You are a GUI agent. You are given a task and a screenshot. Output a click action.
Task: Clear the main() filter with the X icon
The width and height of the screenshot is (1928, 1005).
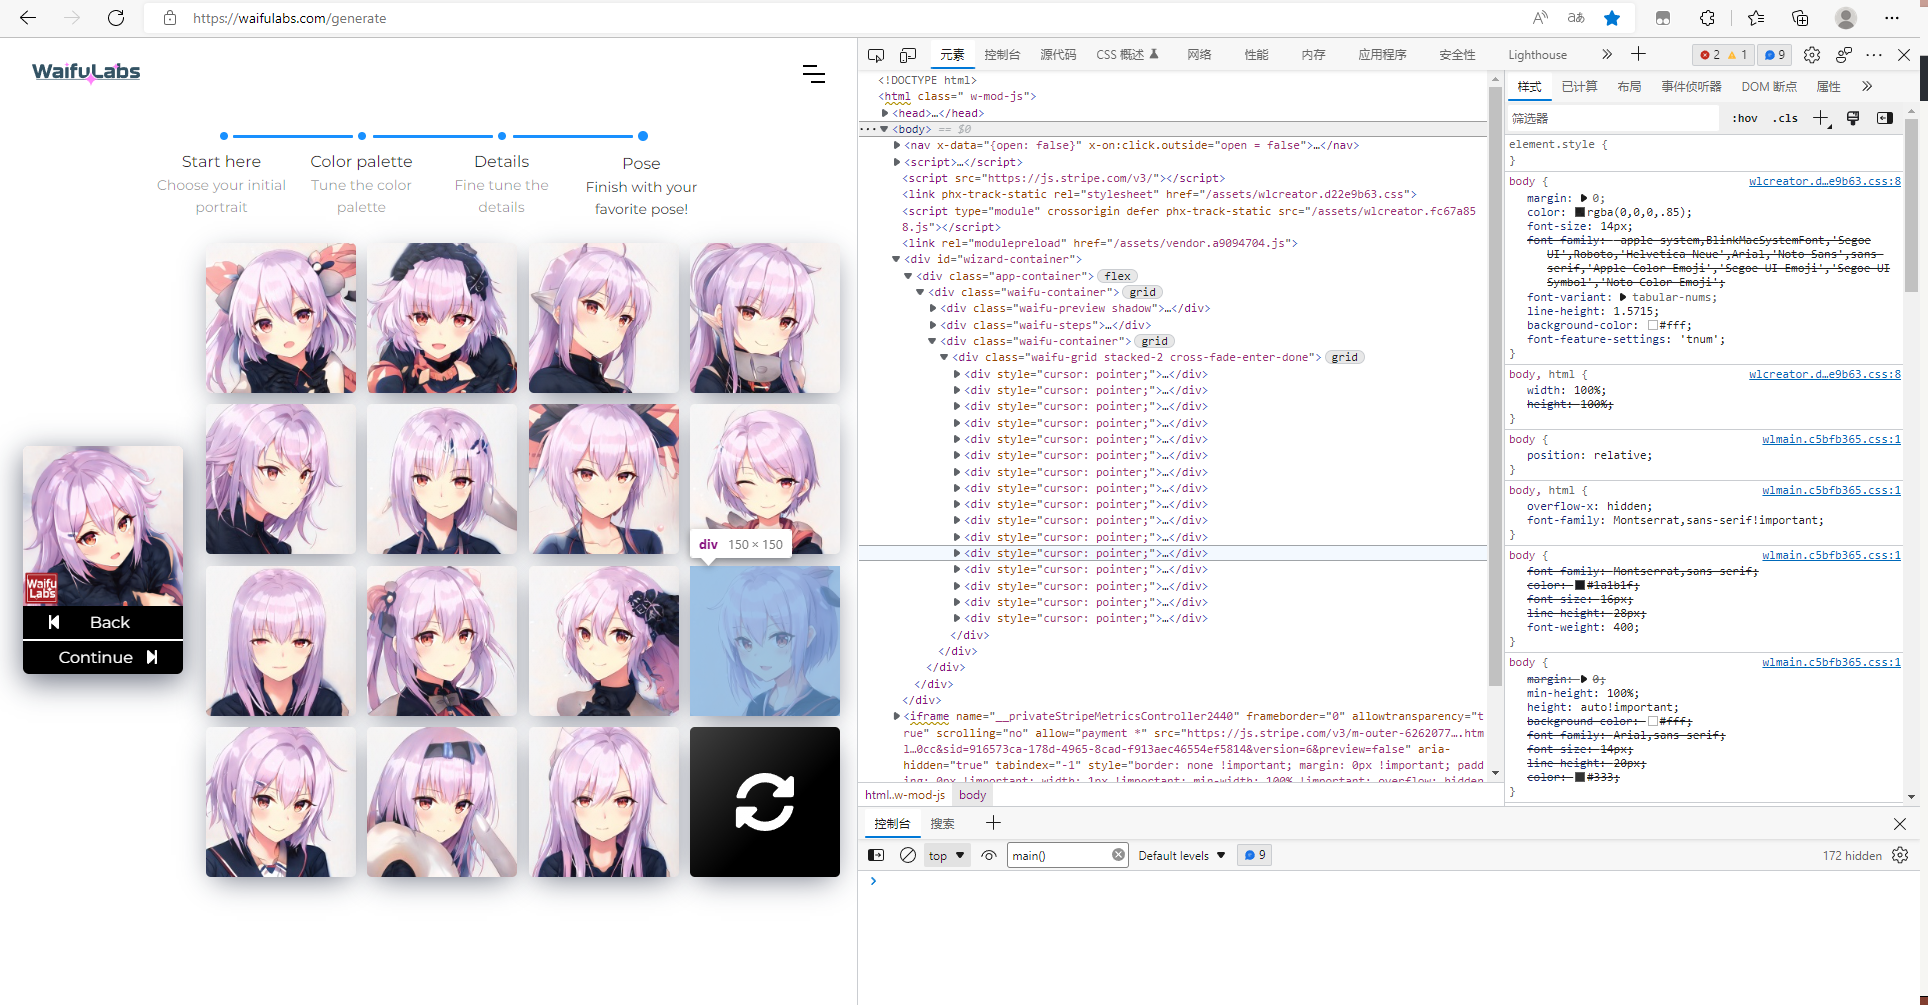click(1118, 854)
